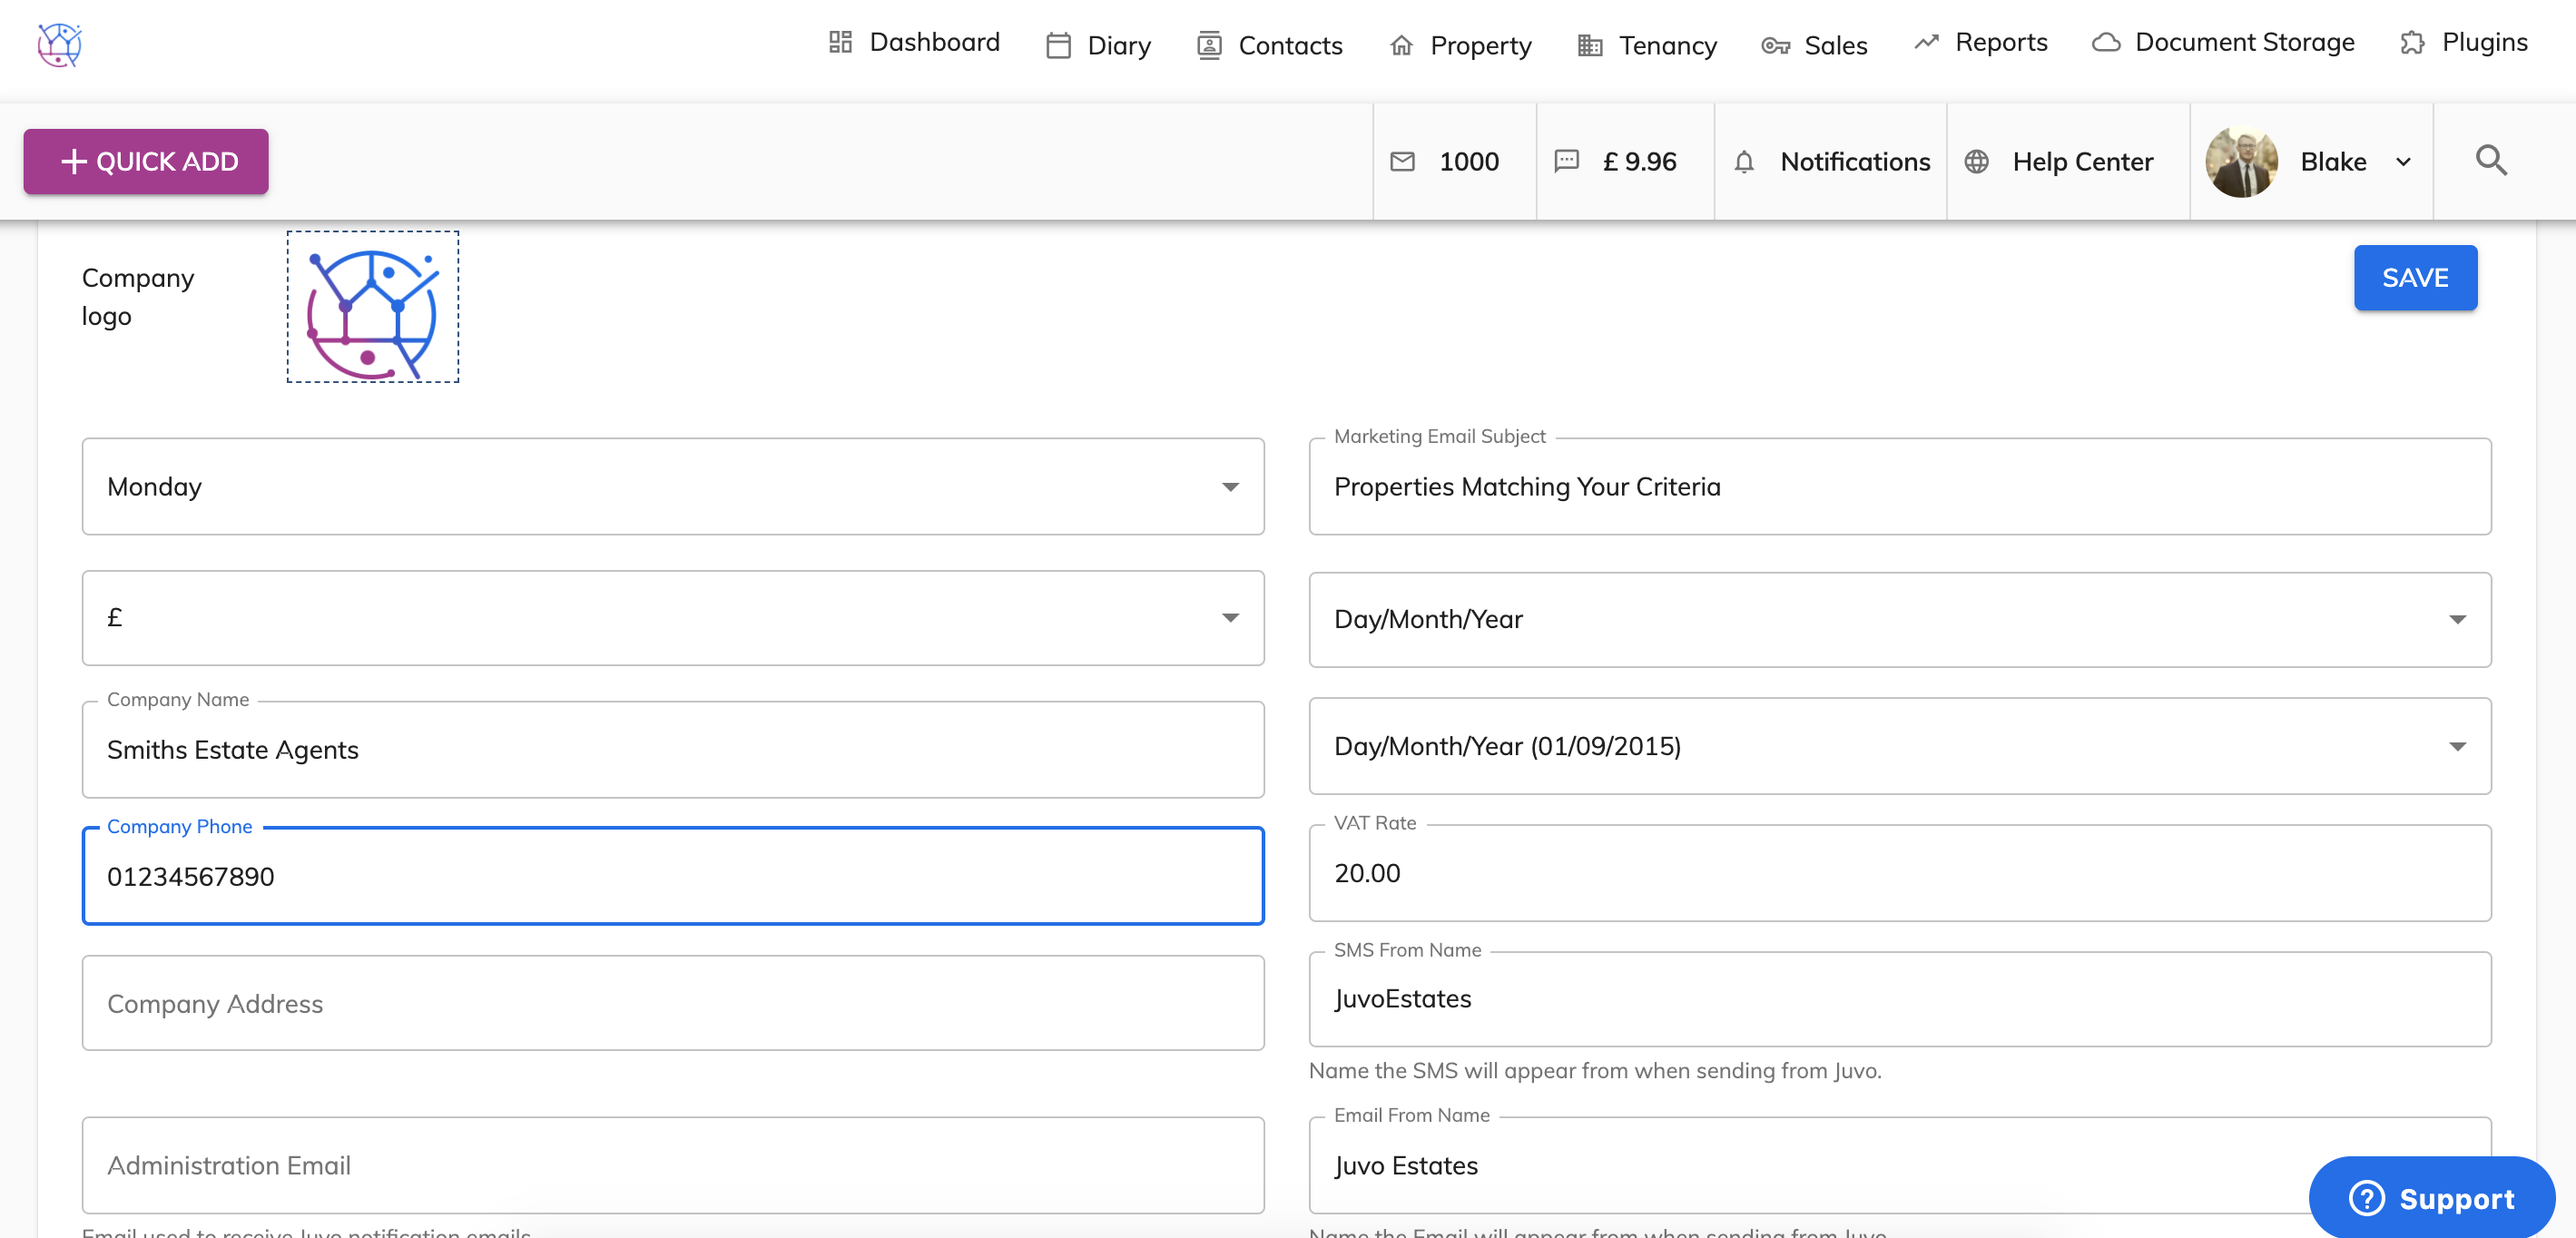Open the Blake user menu chevron
Screen dimensions: 2576x1238
point(2403,162)
